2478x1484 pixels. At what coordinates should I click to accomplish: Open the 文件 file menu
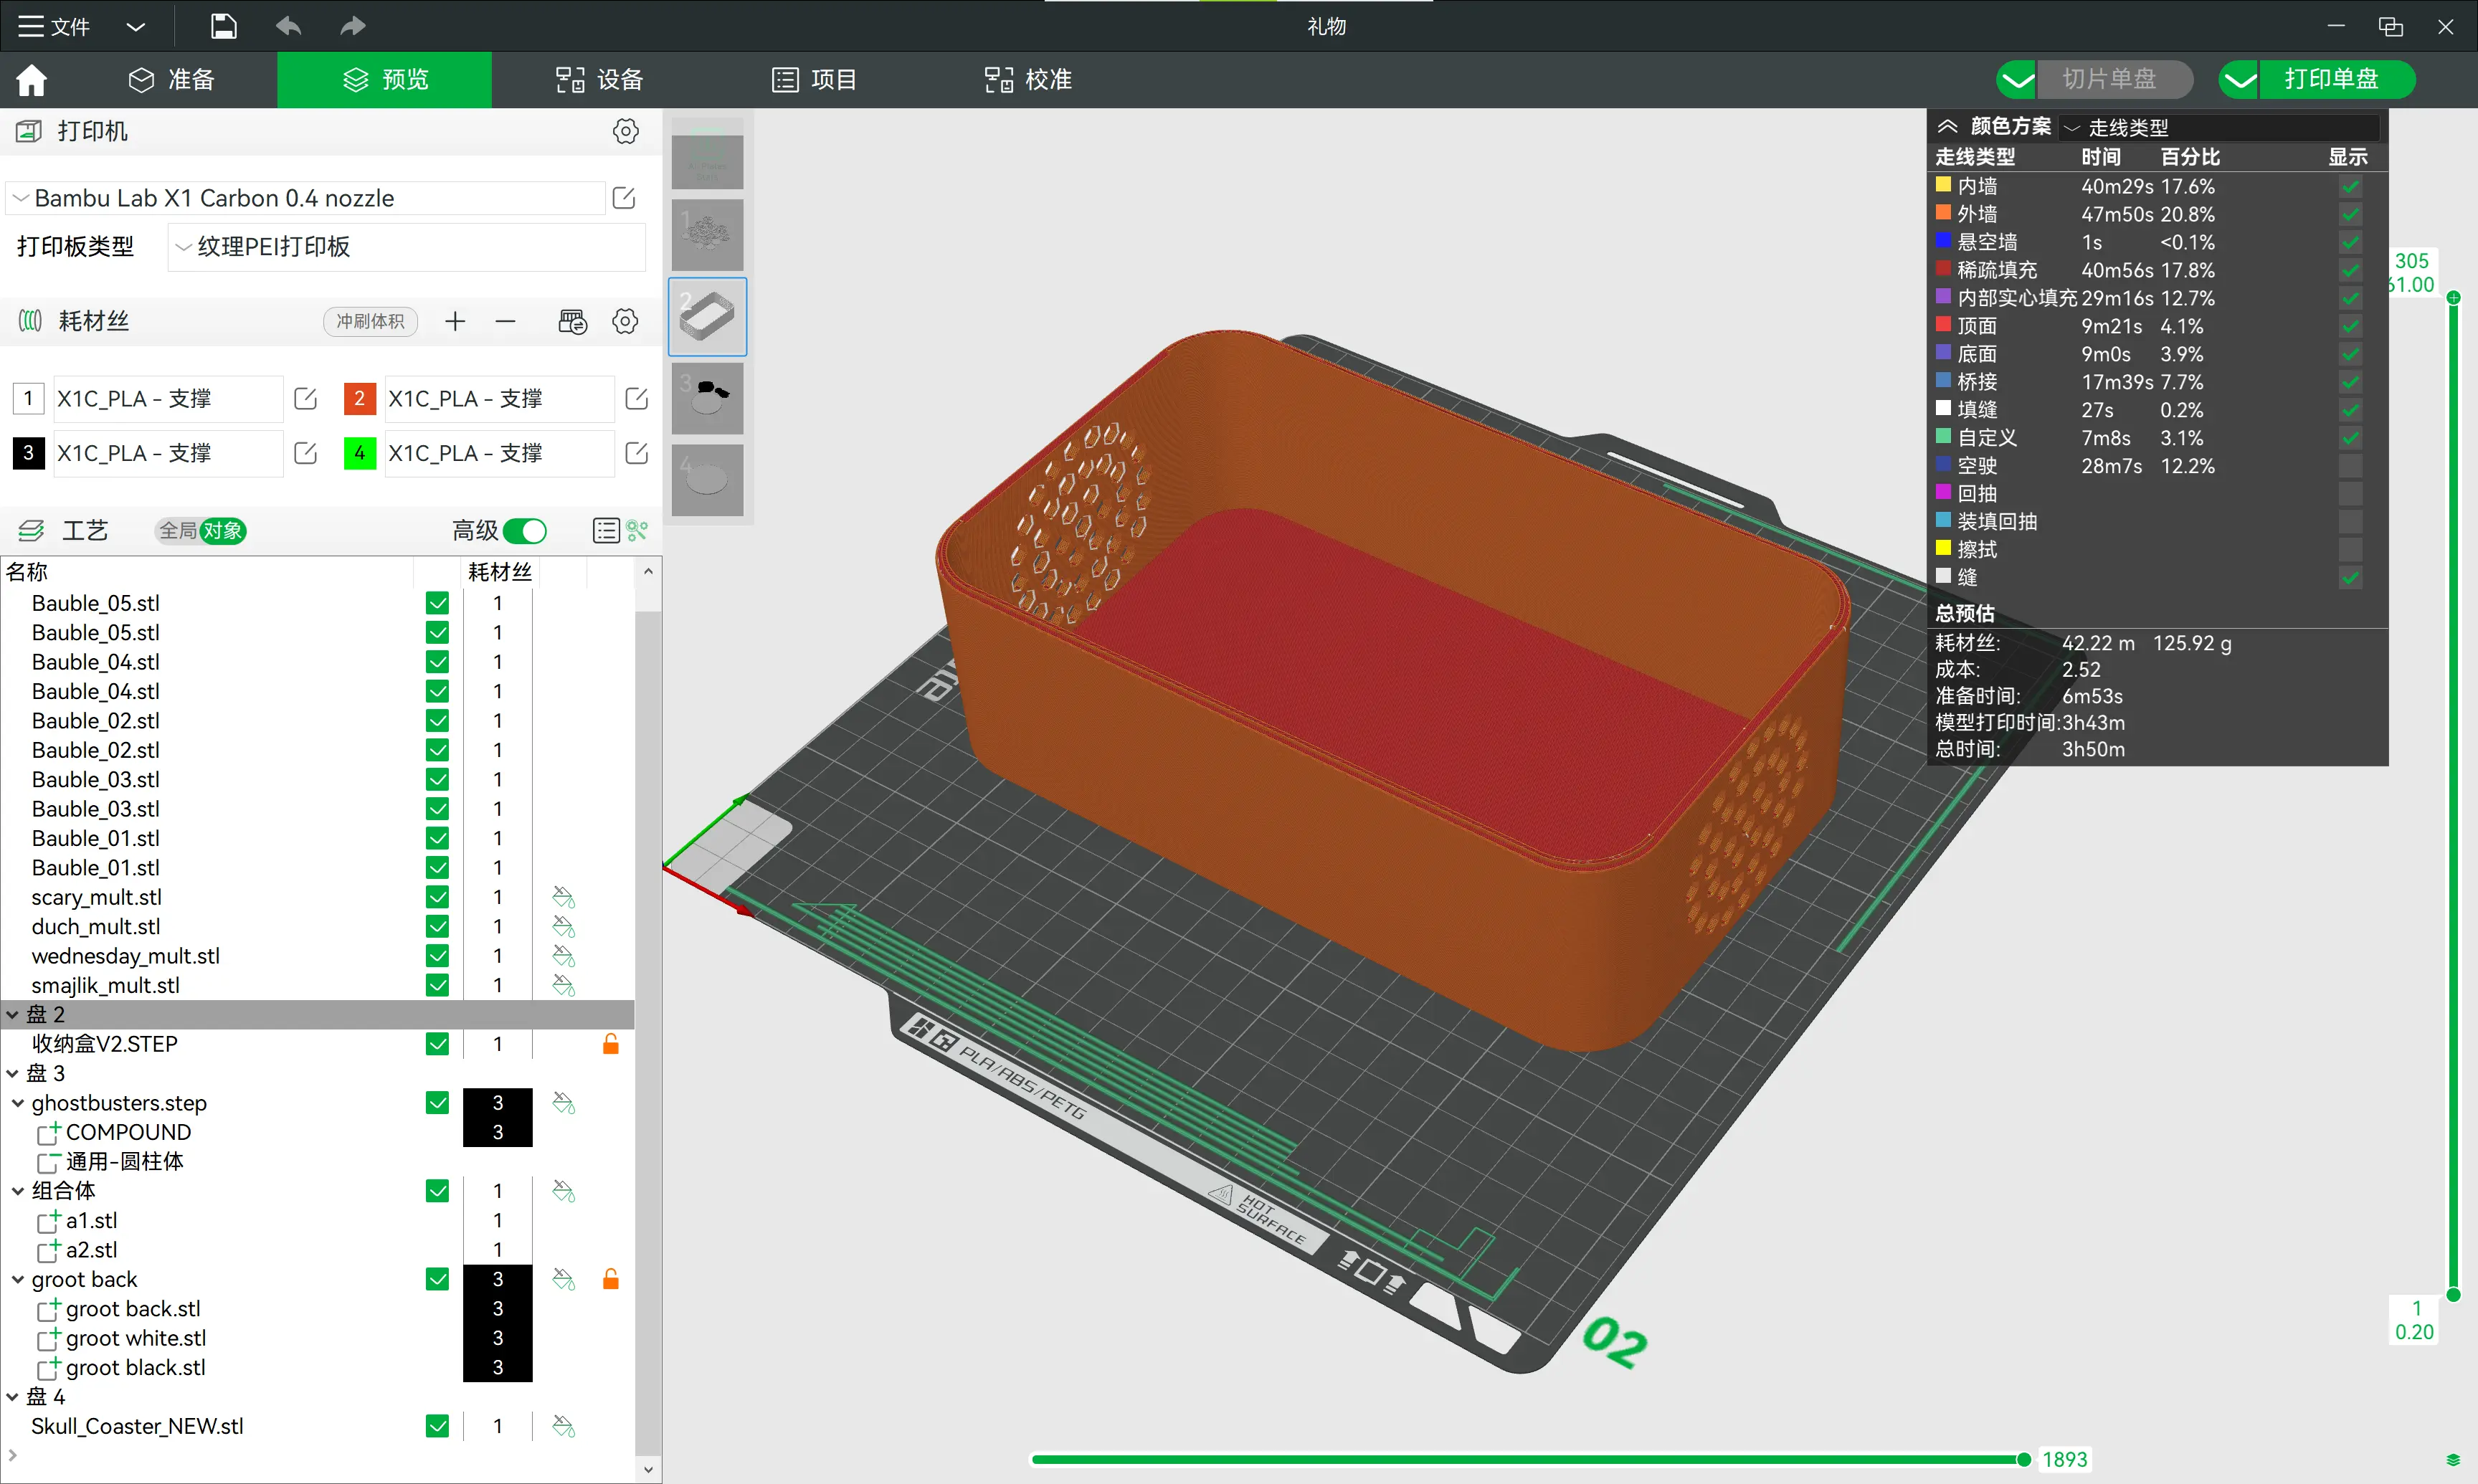tap(54, 27)
